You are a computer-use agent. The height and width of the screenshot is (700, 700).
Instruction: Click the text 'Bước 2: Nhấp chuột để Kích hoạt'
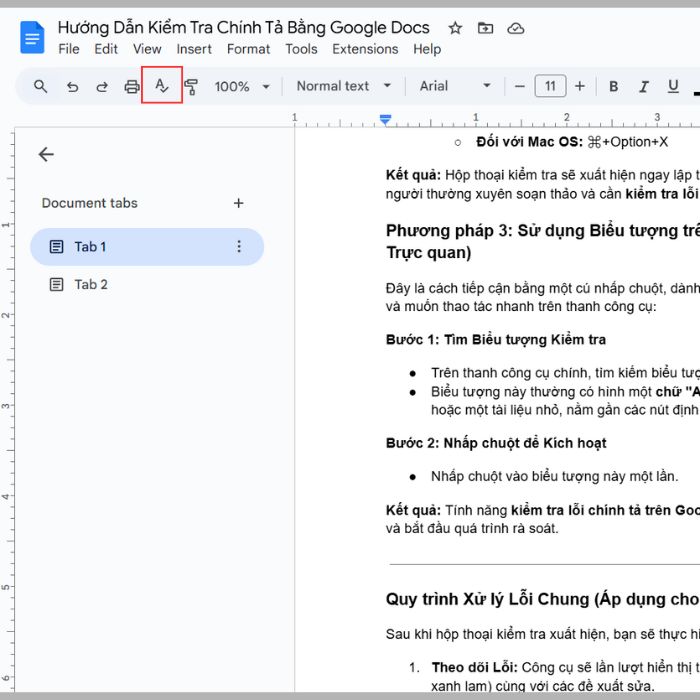[x=496, y=443]
